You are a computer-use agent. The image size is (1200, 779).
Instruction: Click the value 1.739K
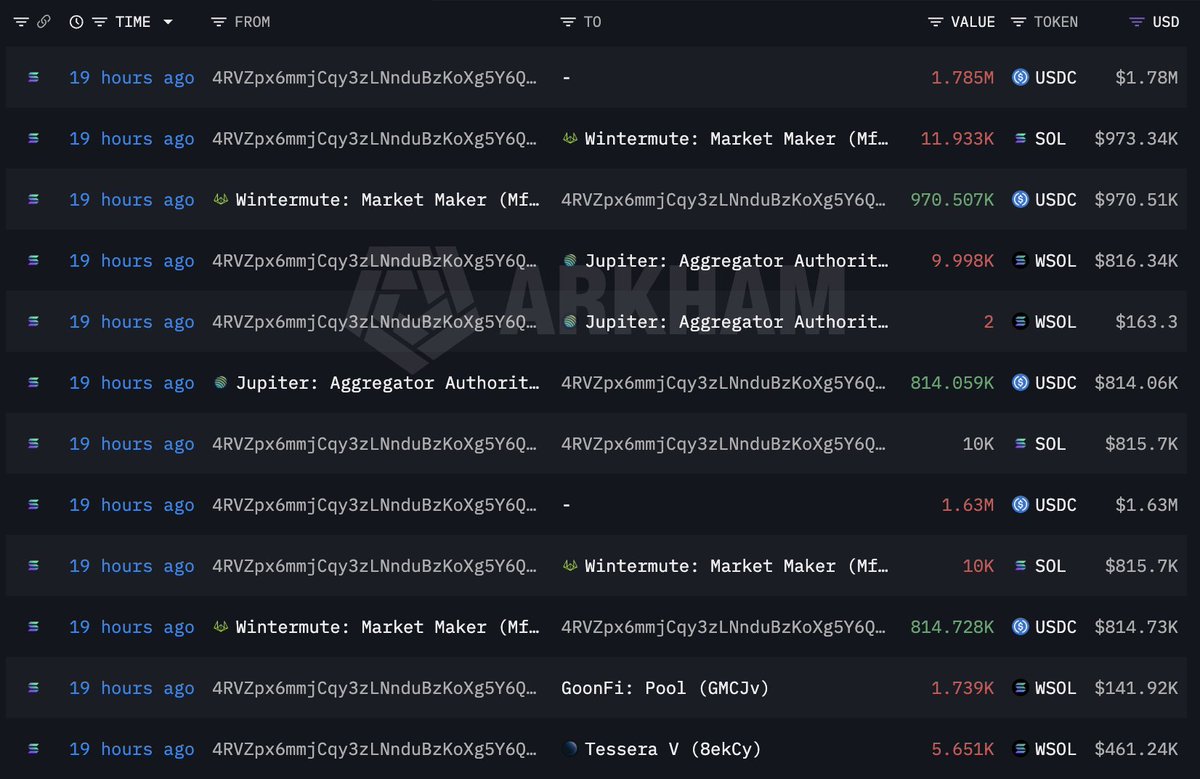[x=963, y=687]
